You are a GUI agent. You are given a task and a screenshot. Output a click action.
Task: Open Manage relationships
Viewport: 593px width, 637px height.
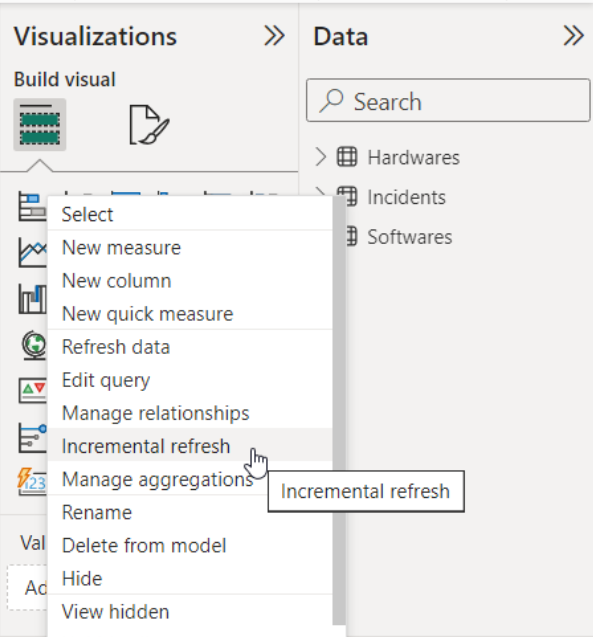pyautogui.click(x=190, y=413)
